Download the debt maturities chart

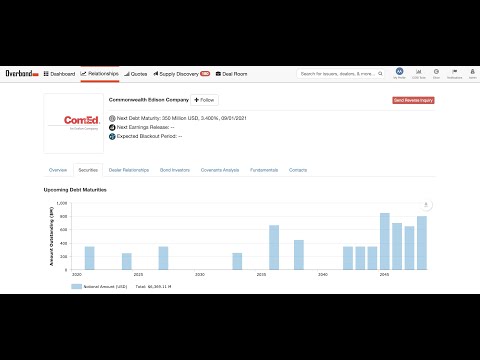tap(426, 205)
